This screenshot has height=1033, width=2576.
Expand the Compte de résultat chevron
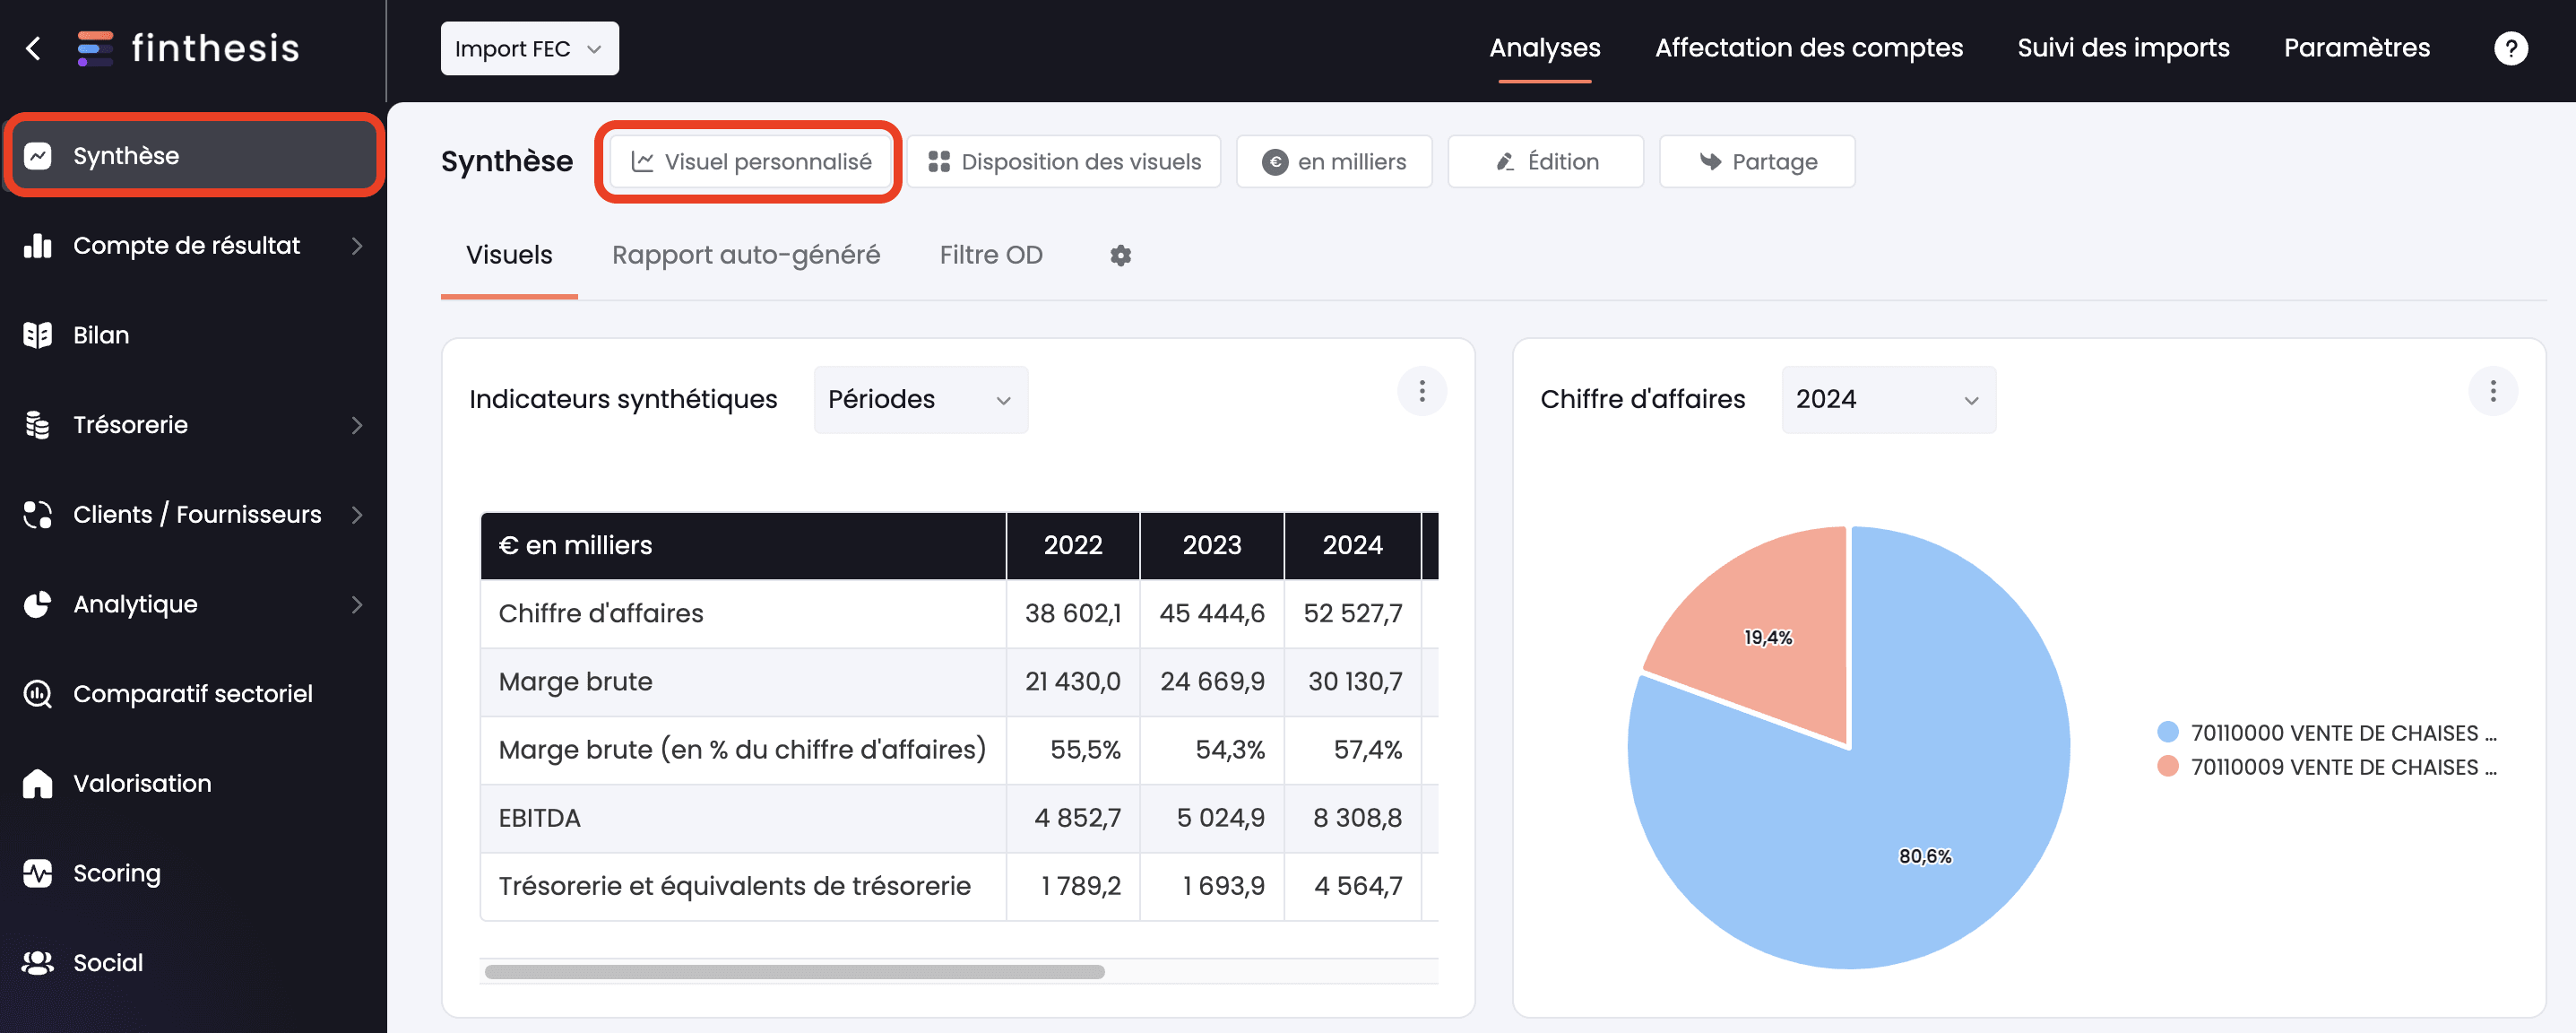point(357,246)
